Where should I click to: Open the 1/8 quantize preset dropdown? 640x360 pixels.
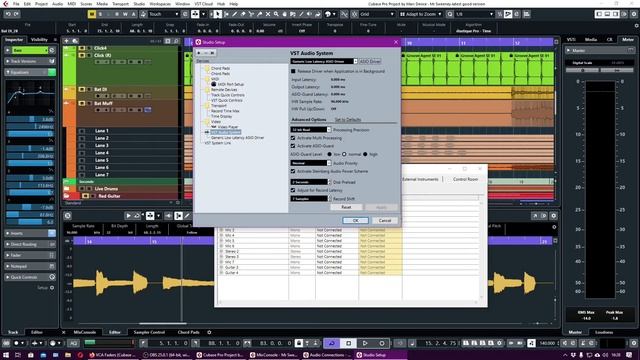point(475,14)
